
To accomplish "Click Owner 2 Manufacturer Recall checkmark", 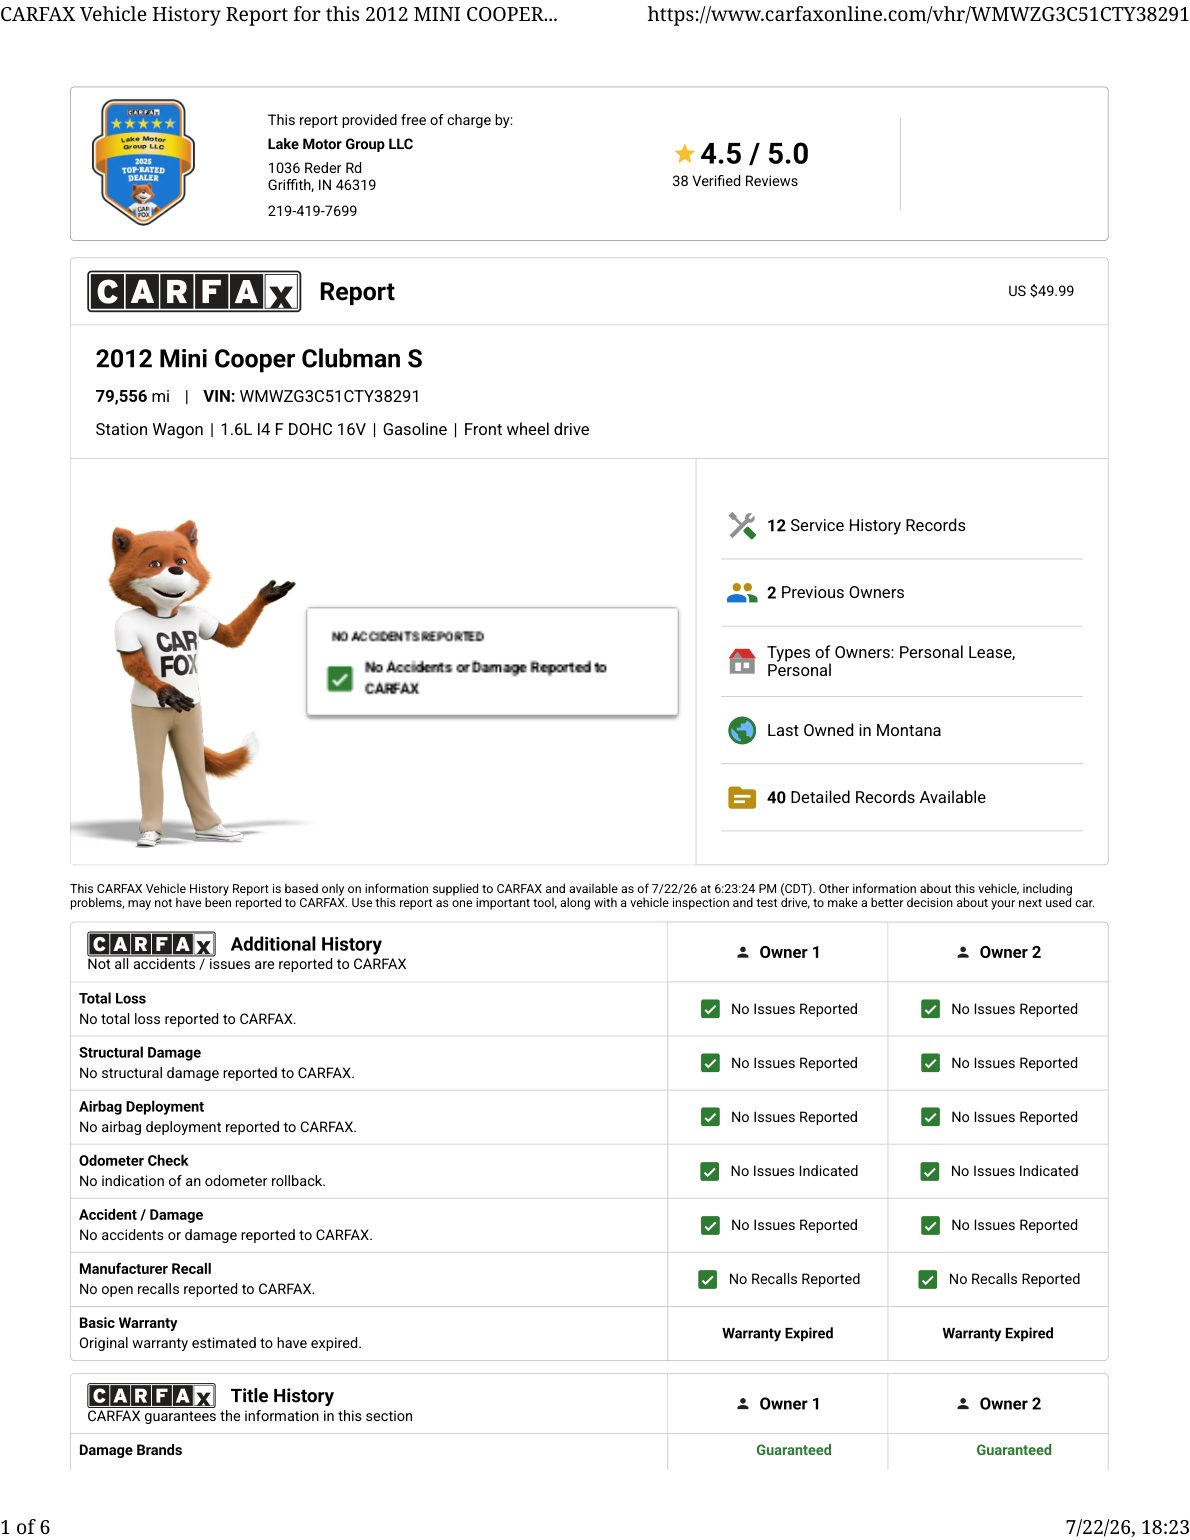I will [928, 1279].
